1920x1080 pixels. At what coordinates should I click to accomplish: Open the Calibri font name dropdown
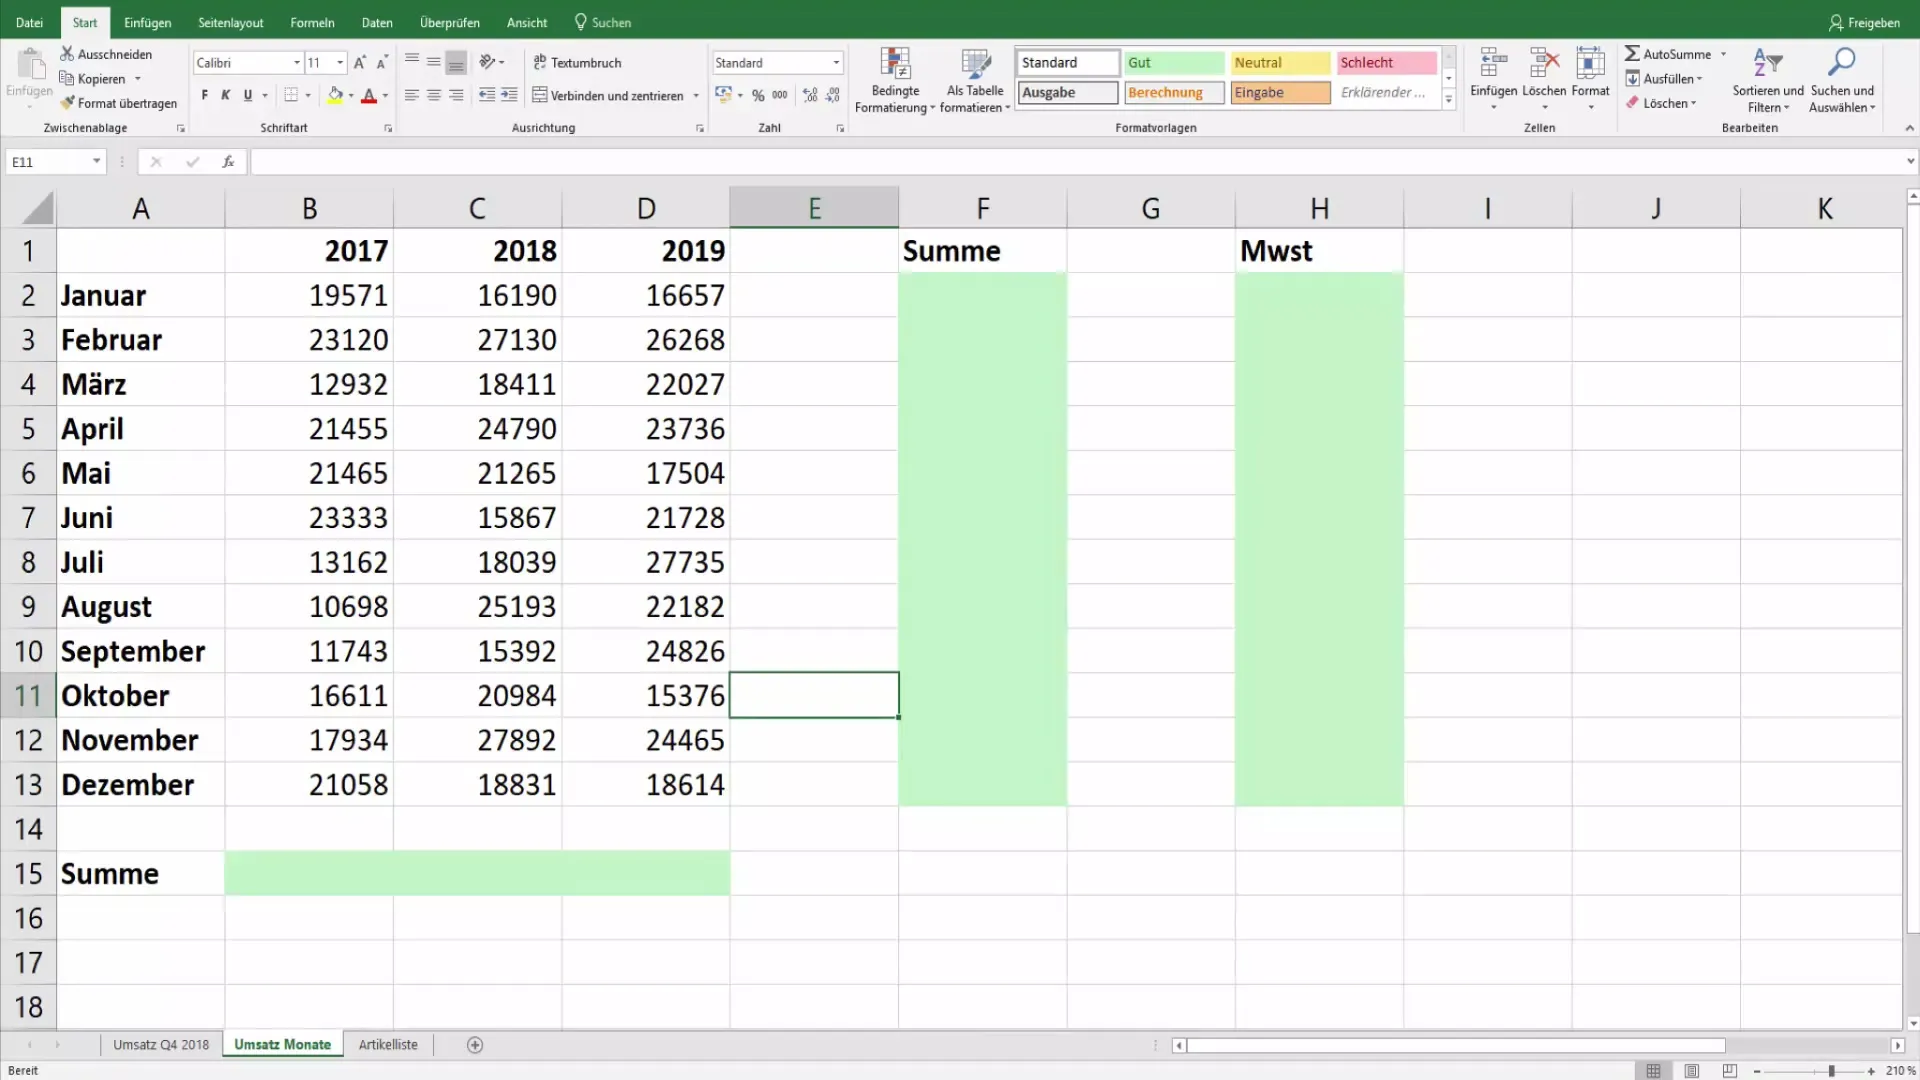click(x=296, y=63)
